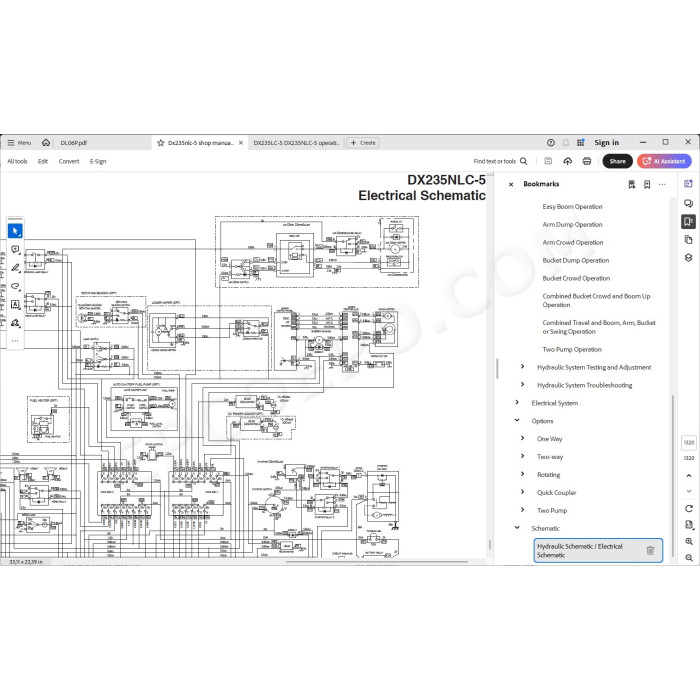
Task: Close the Dx235nlc-5 shop manual tab
Action: [x=241, y=143]
